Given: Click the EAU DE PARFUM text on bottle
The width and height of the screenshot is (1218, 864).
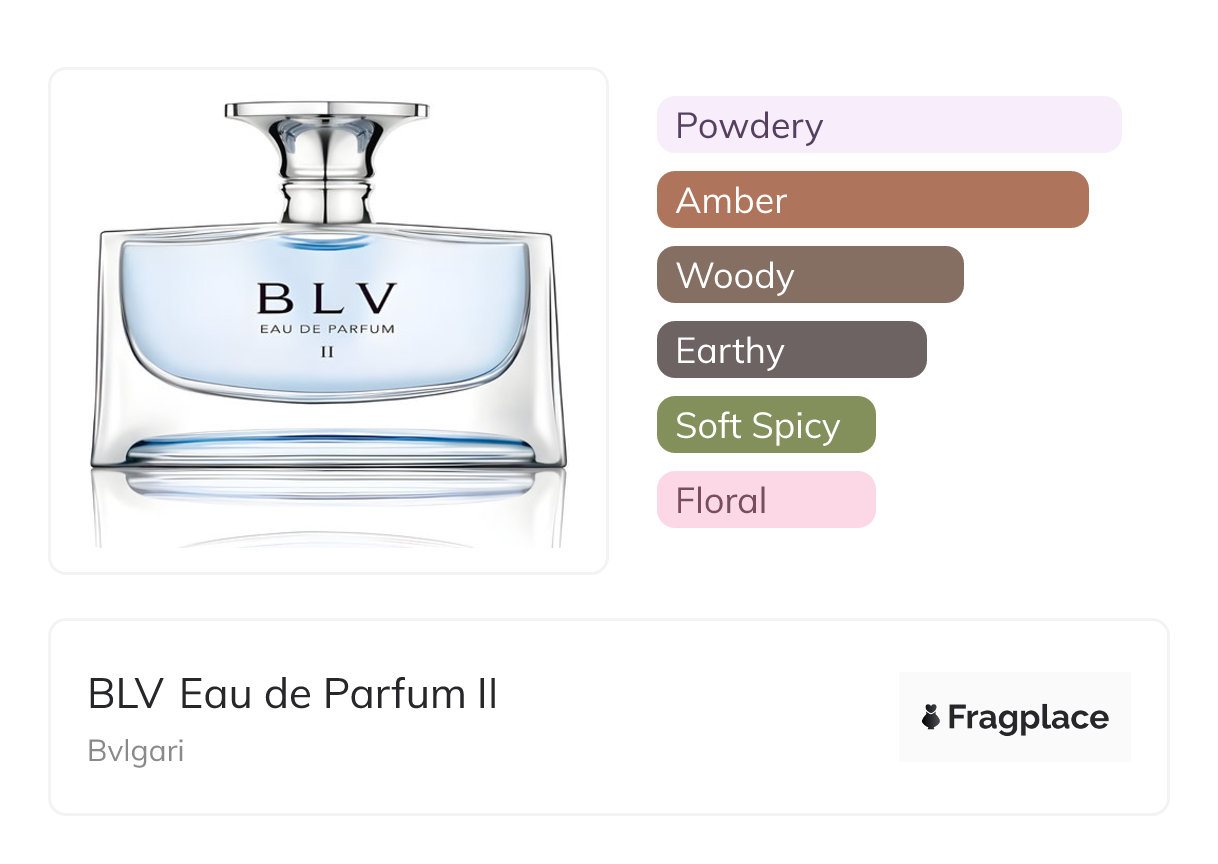Looking at the screenshot, I should click(326, 328).
